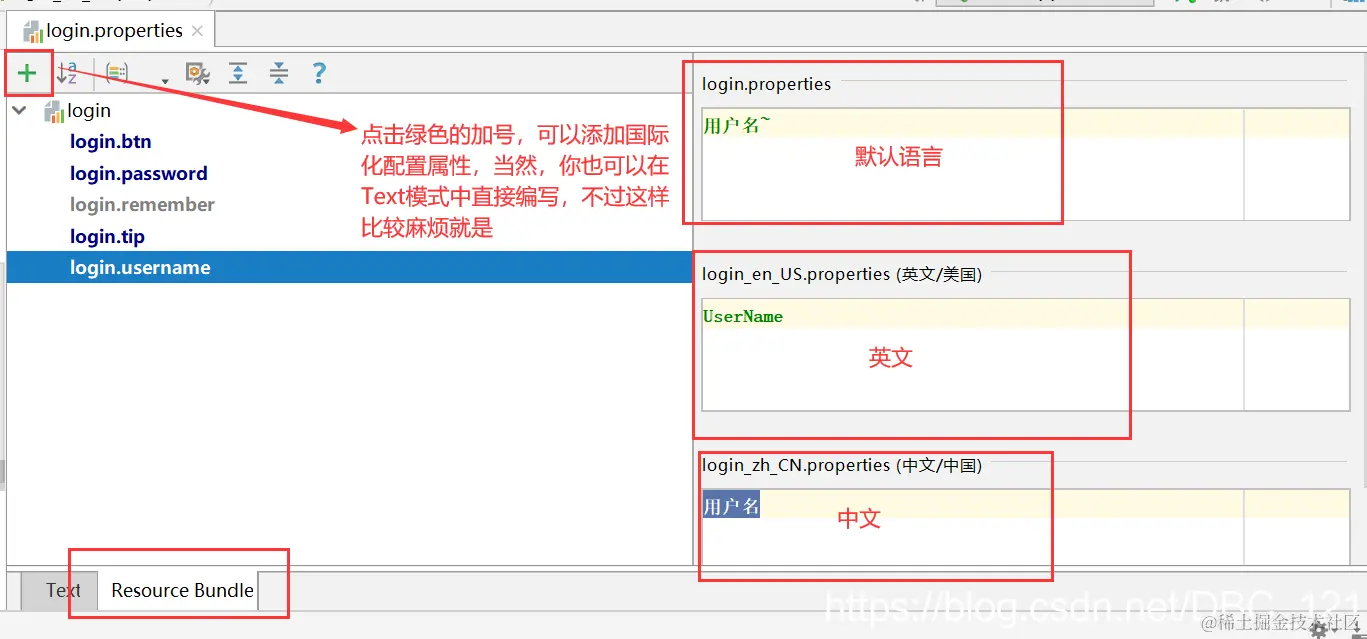Click the login.properties editor tab

coord(110,30)
